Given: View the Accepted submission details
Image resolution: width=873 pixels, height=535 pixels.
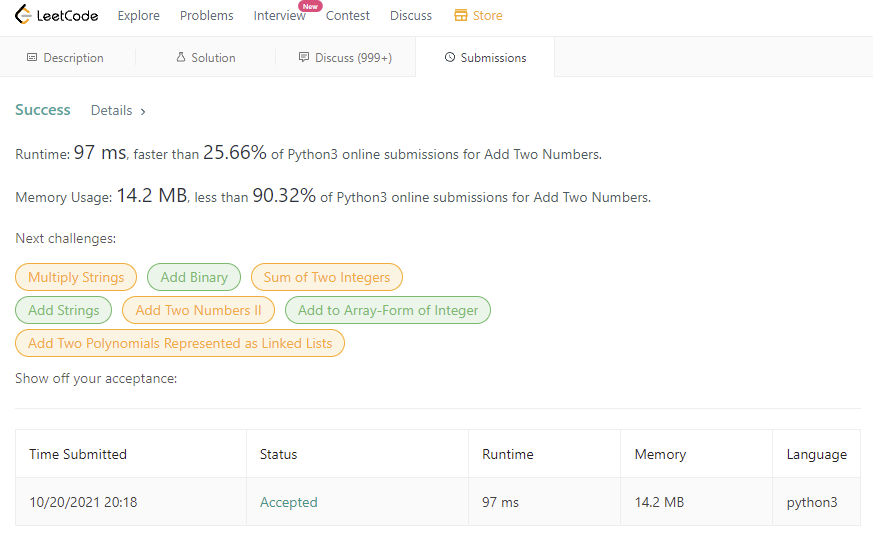Looking at the screenshot, I should 288,502.
